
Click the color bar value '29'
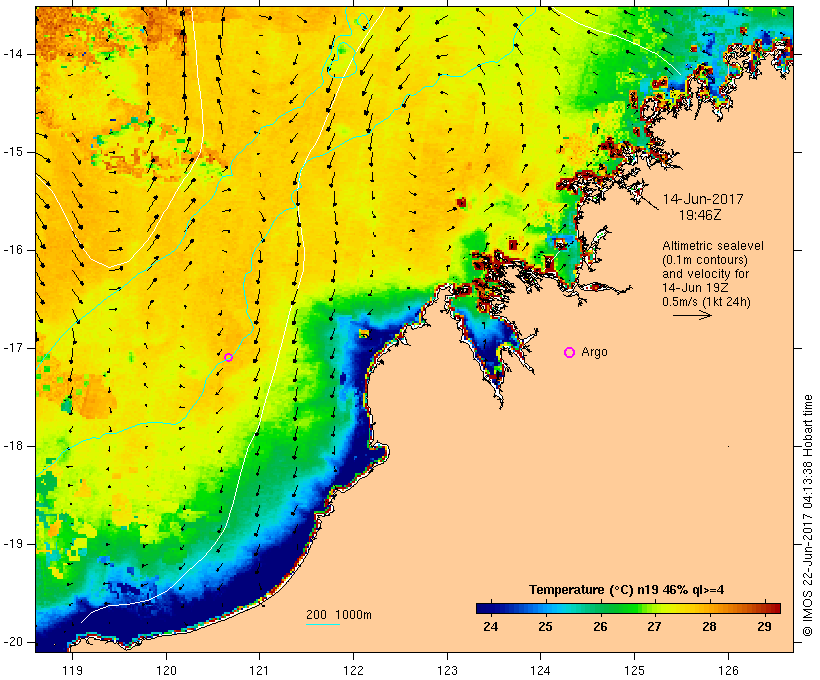tap(764, 627)
